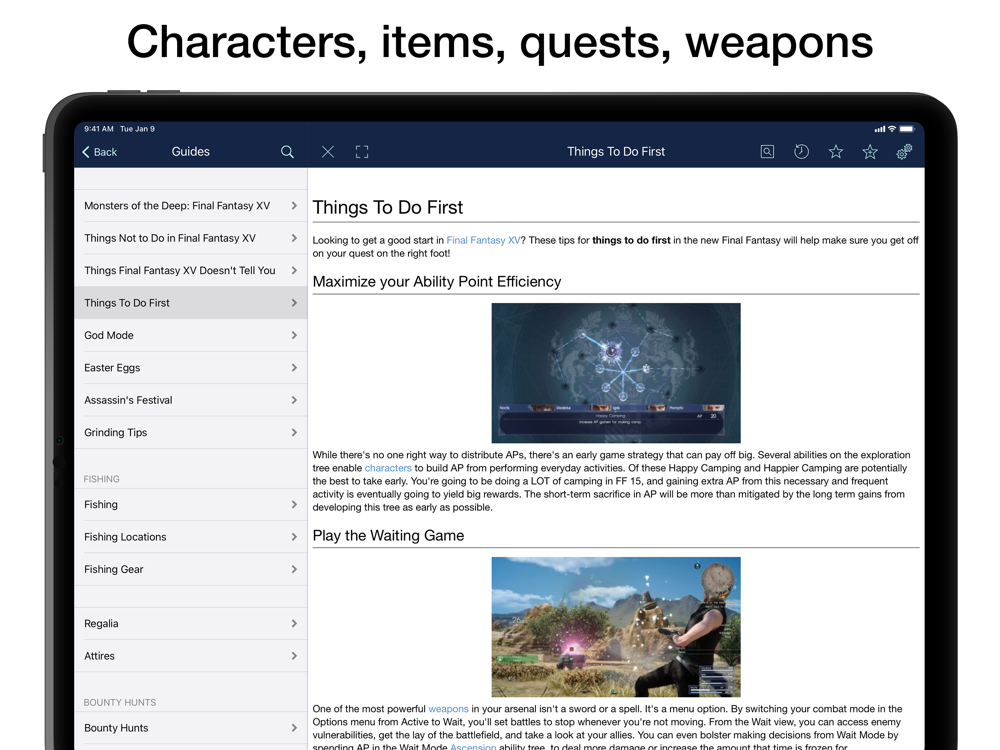This screenshot has width=1000, height=750.
Task: Tap the cellular signal bars icon
Action: [x=879, y=129]
